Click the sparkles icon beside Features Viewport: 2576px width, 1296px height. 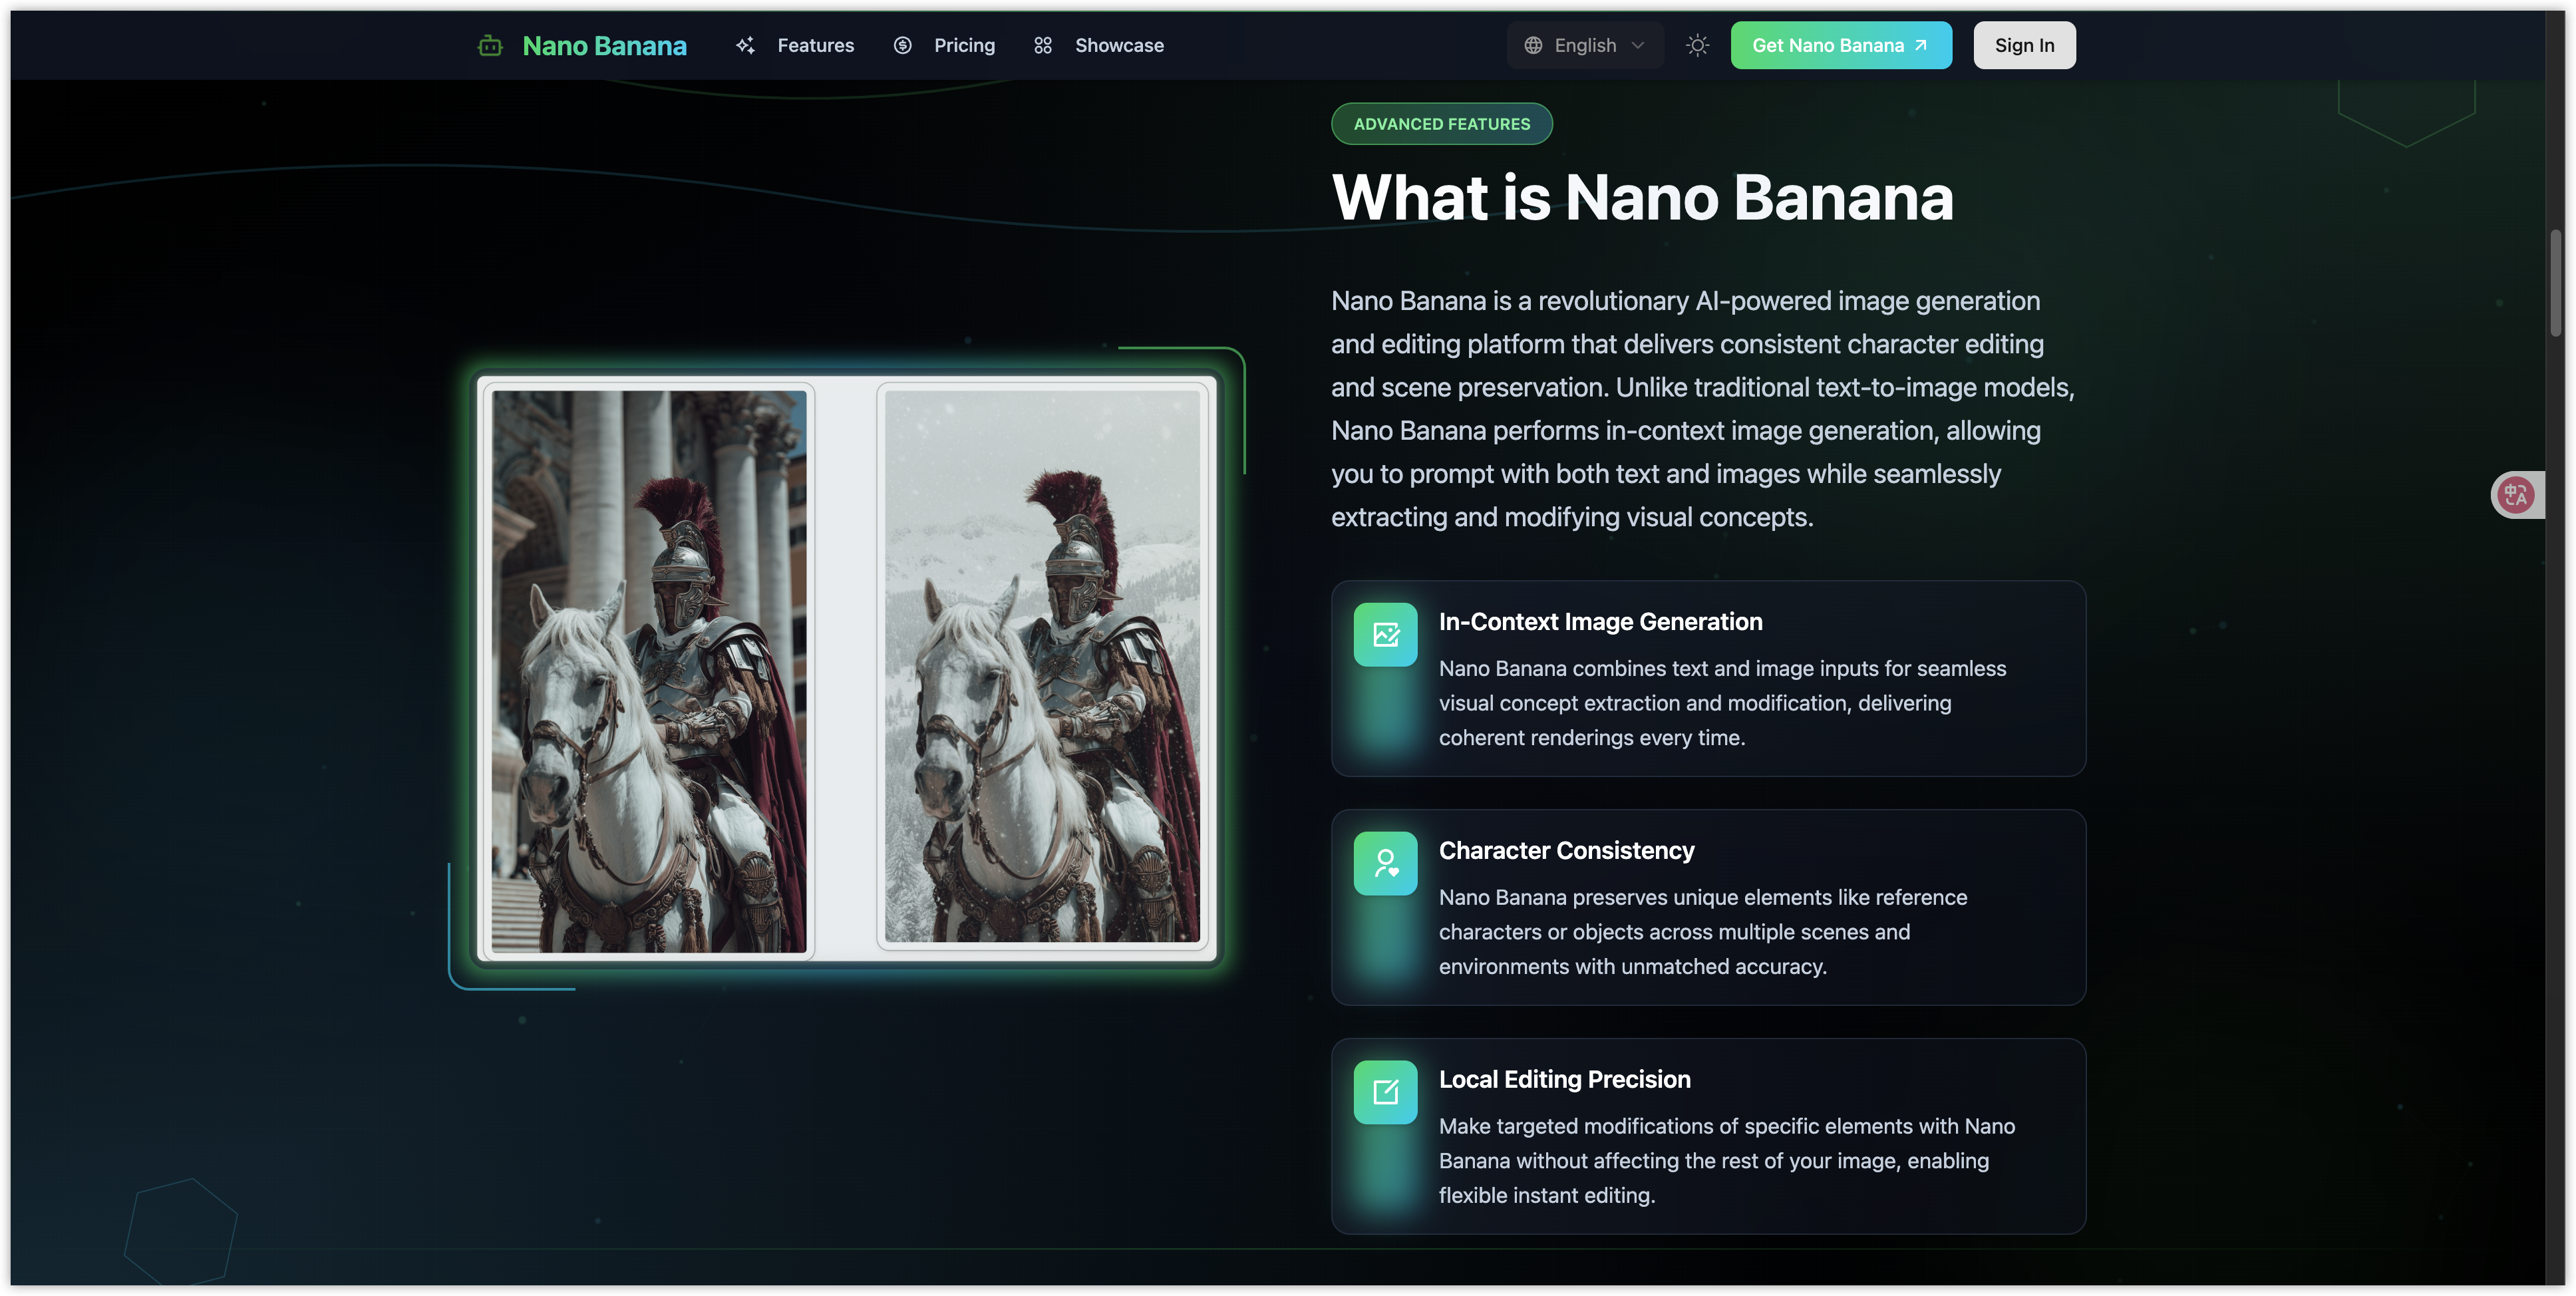tap(745, 46)
